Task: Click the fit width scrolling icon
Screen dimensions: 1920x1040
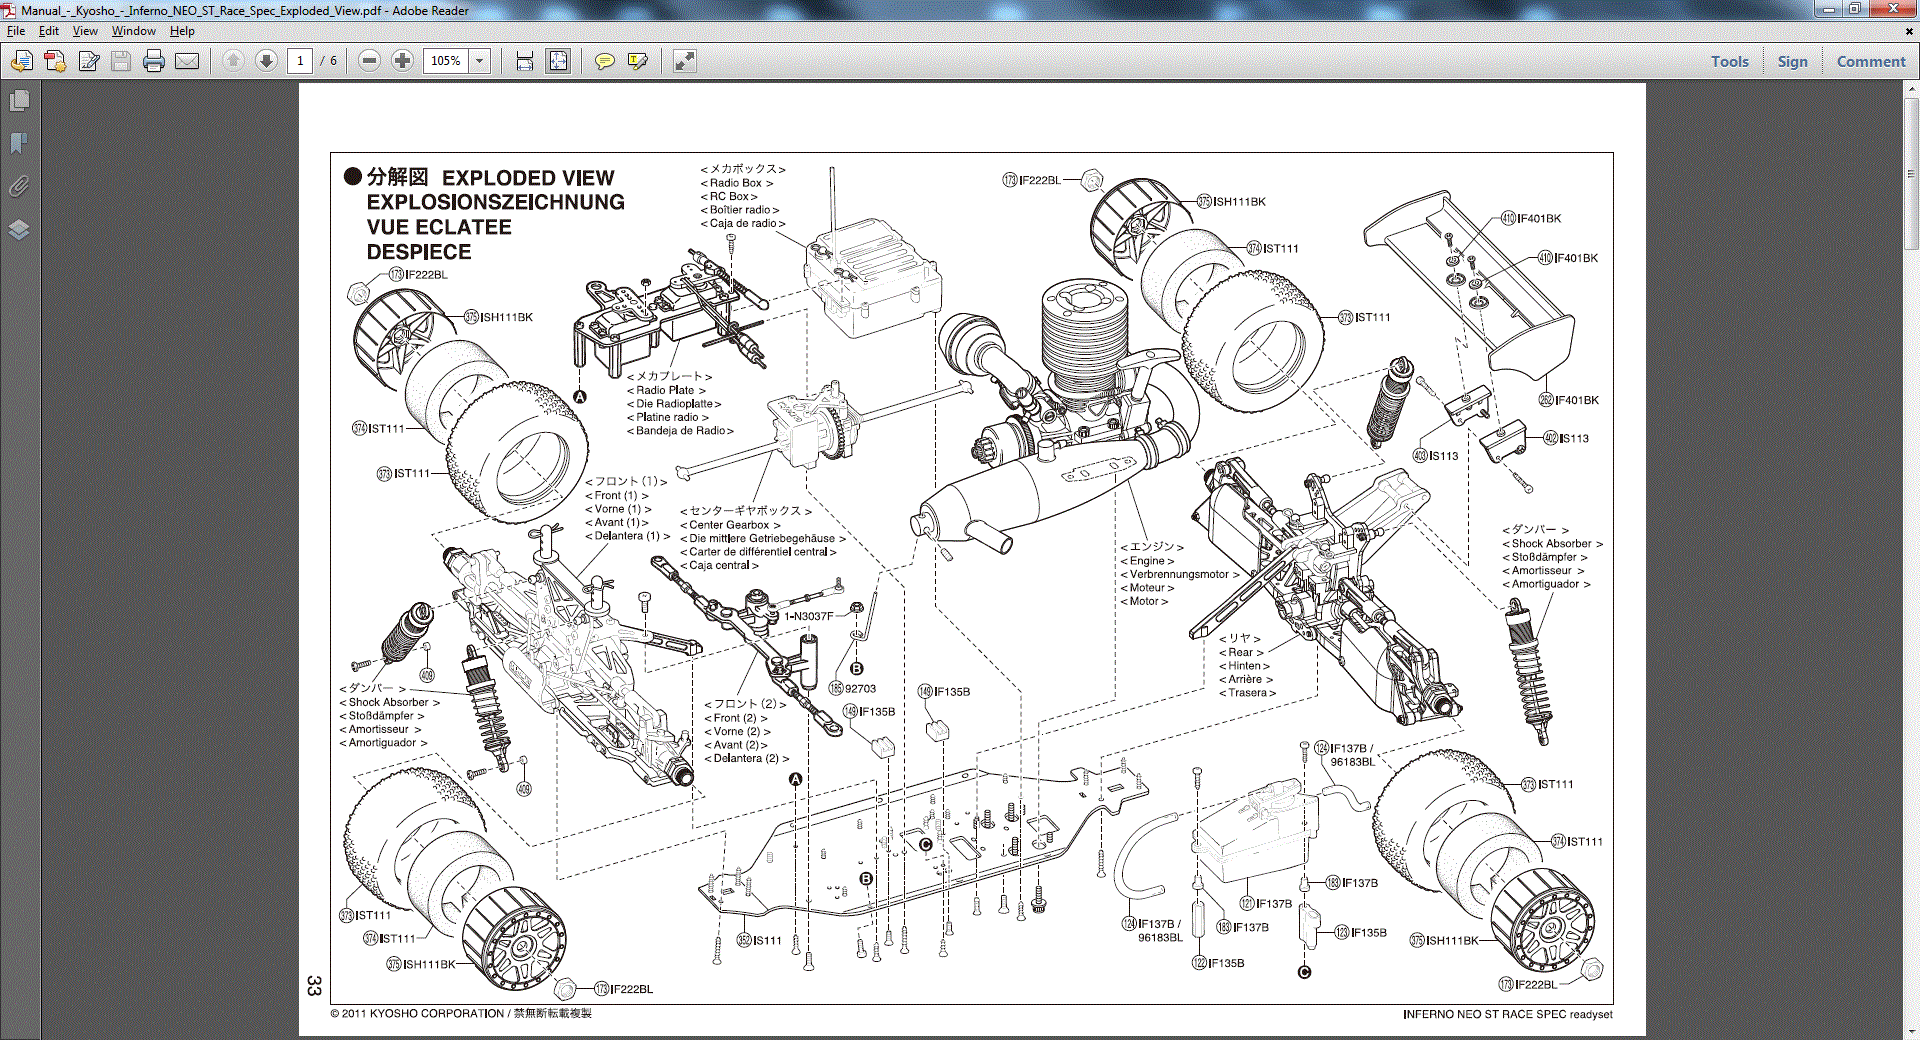Action: pyautogui.click(x=524, y=61)
